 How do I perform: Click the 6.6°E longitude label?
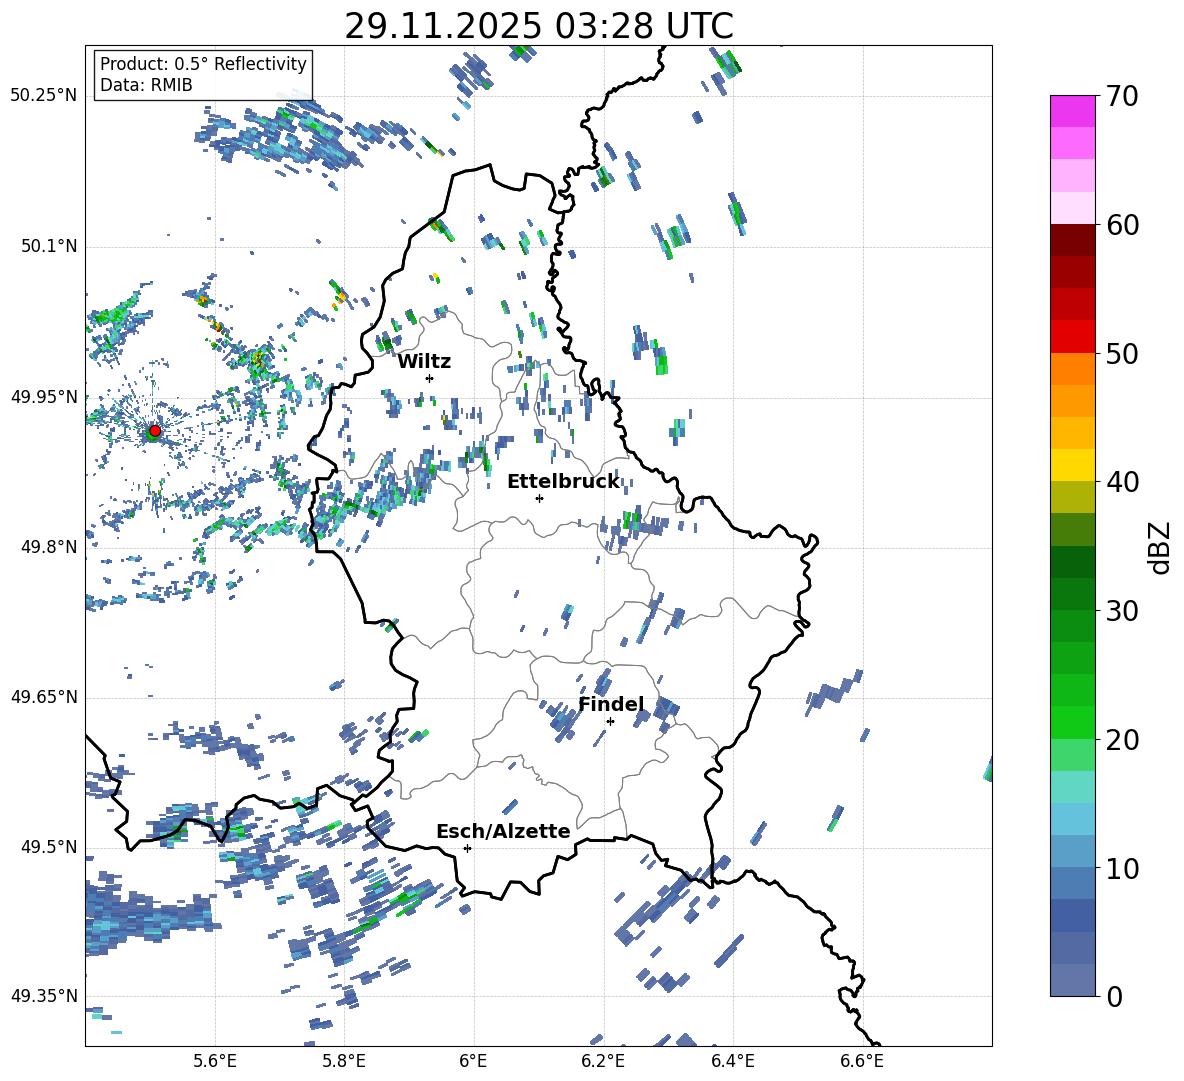(862, 1061)
